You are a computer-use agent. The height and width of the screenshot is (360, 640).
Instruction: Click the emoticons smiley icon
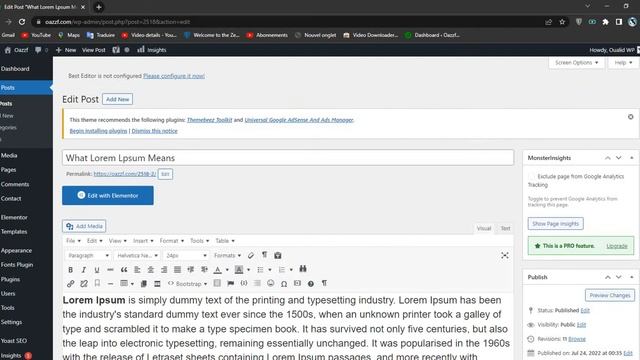point(270,283)
